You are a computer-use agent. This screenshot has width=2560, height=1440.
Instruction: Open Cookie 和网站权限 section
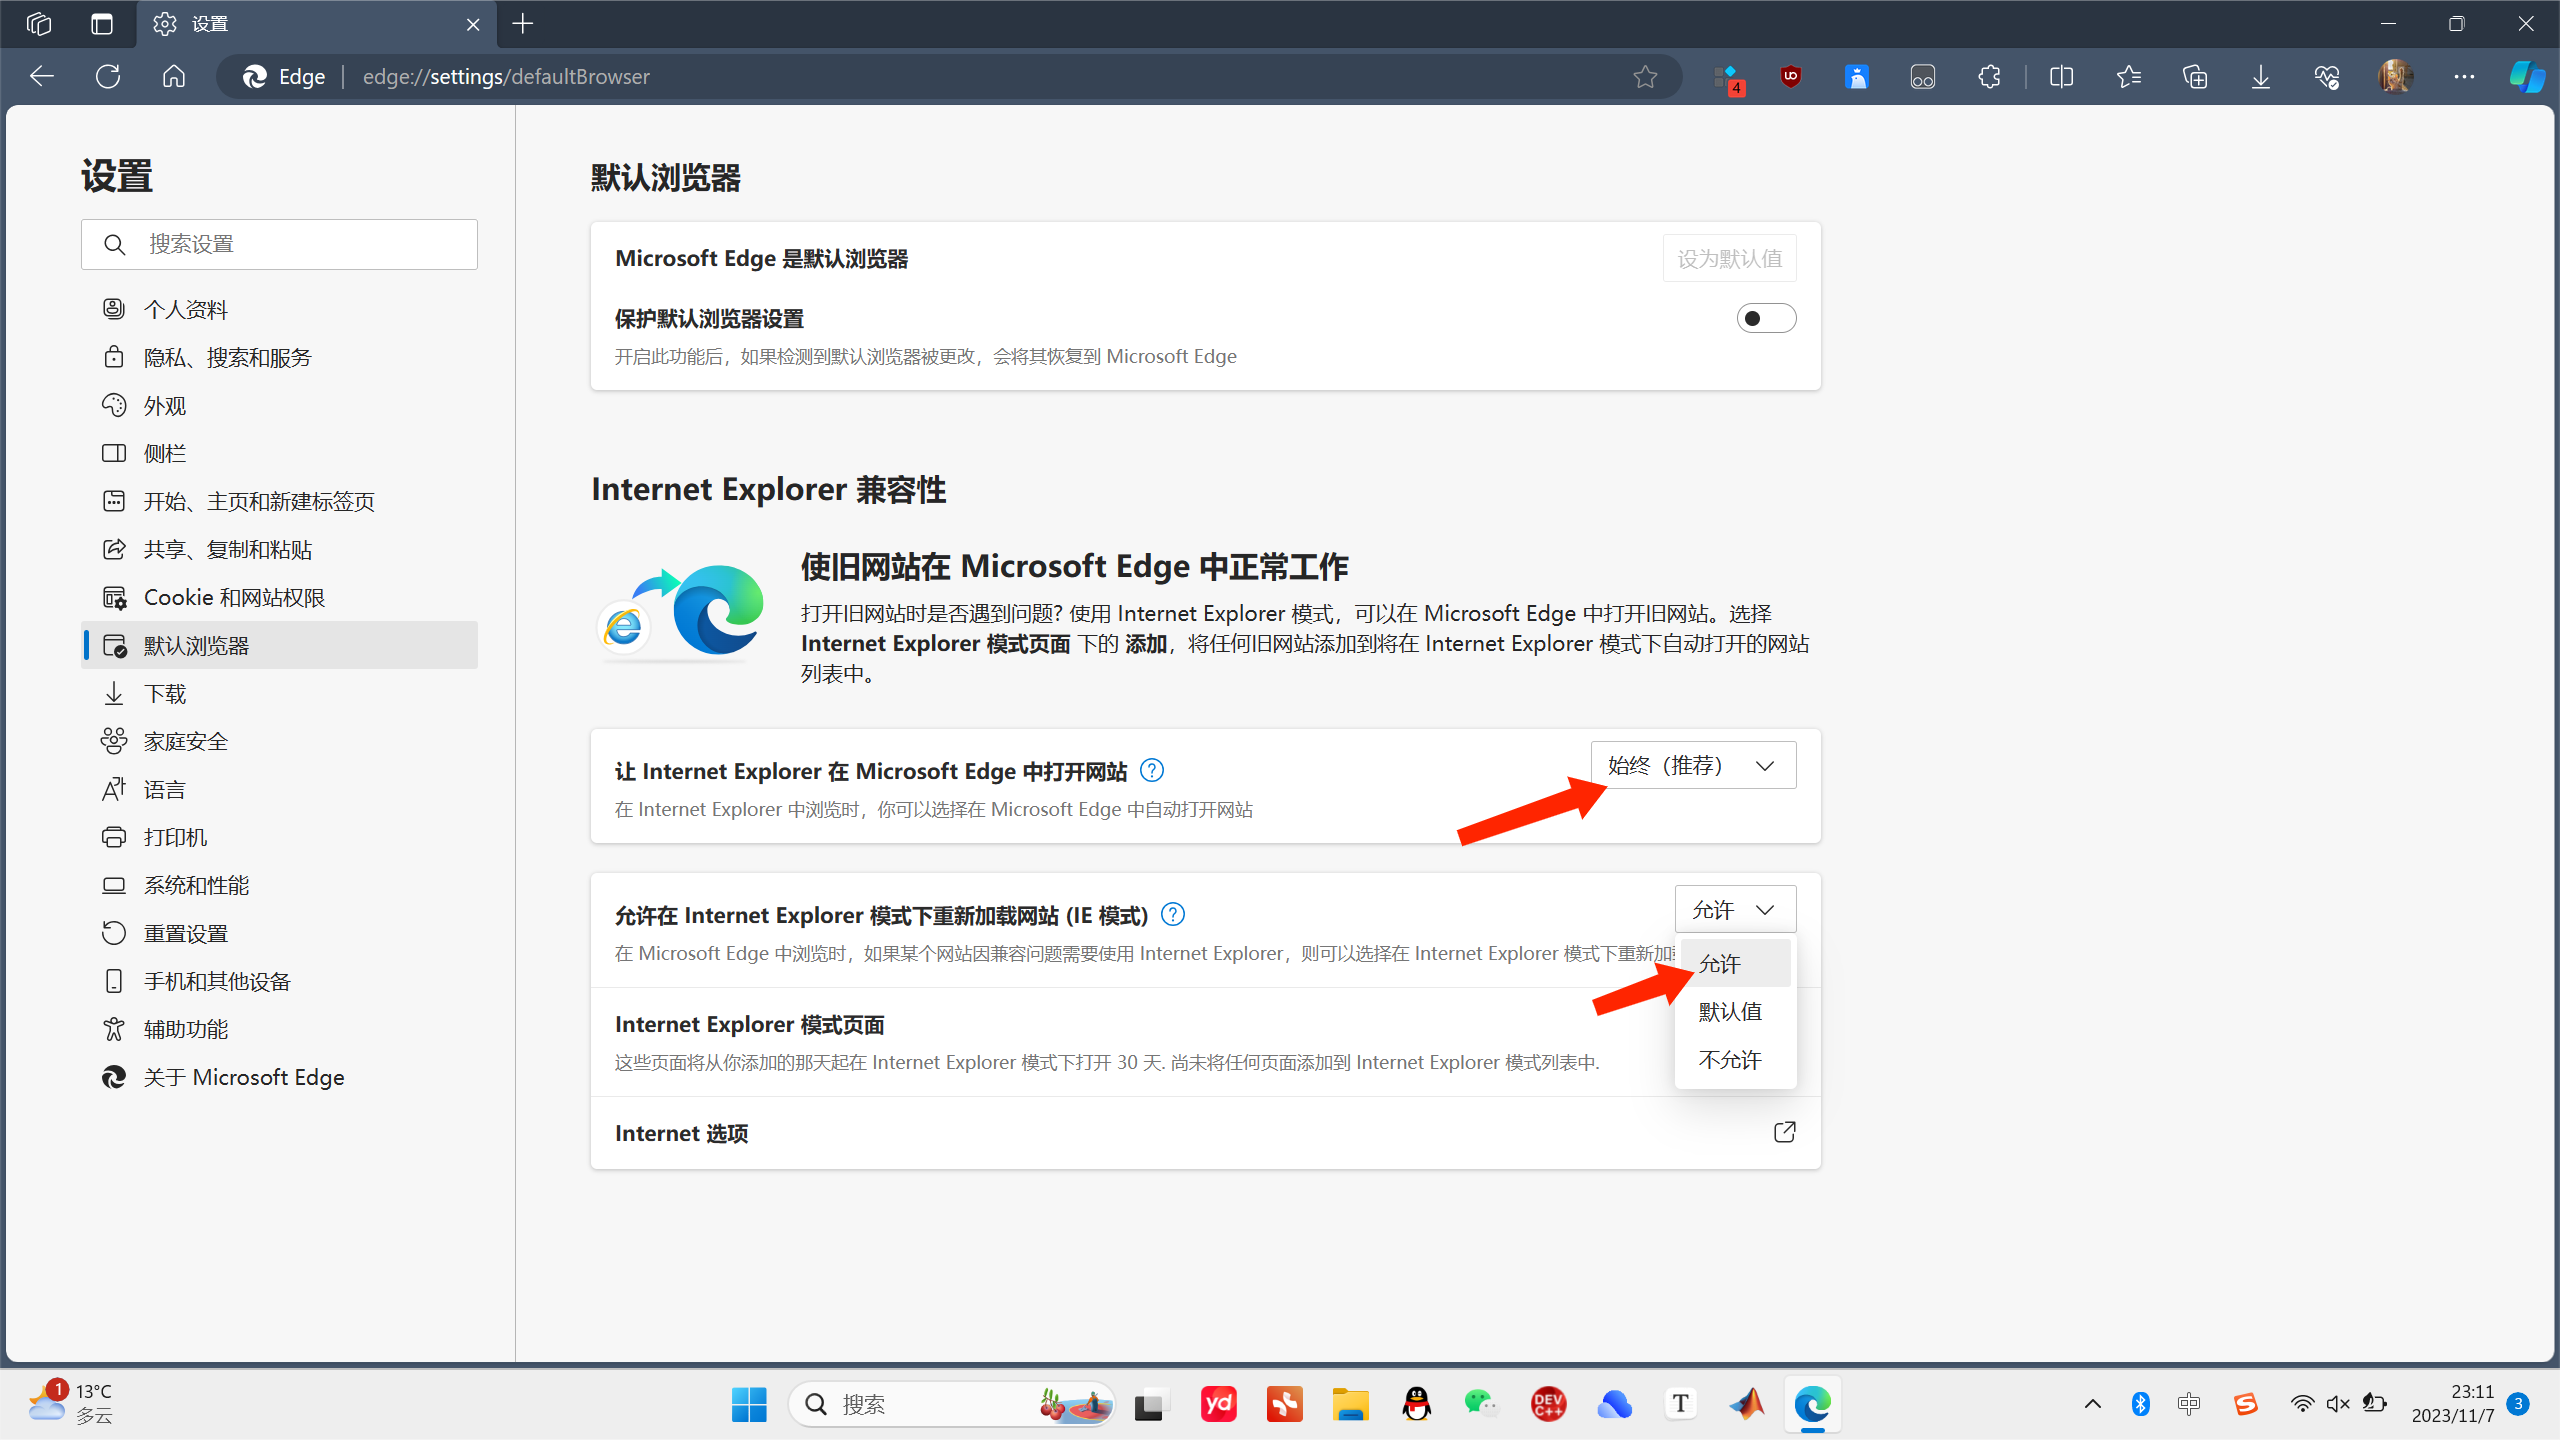point(279,597)
